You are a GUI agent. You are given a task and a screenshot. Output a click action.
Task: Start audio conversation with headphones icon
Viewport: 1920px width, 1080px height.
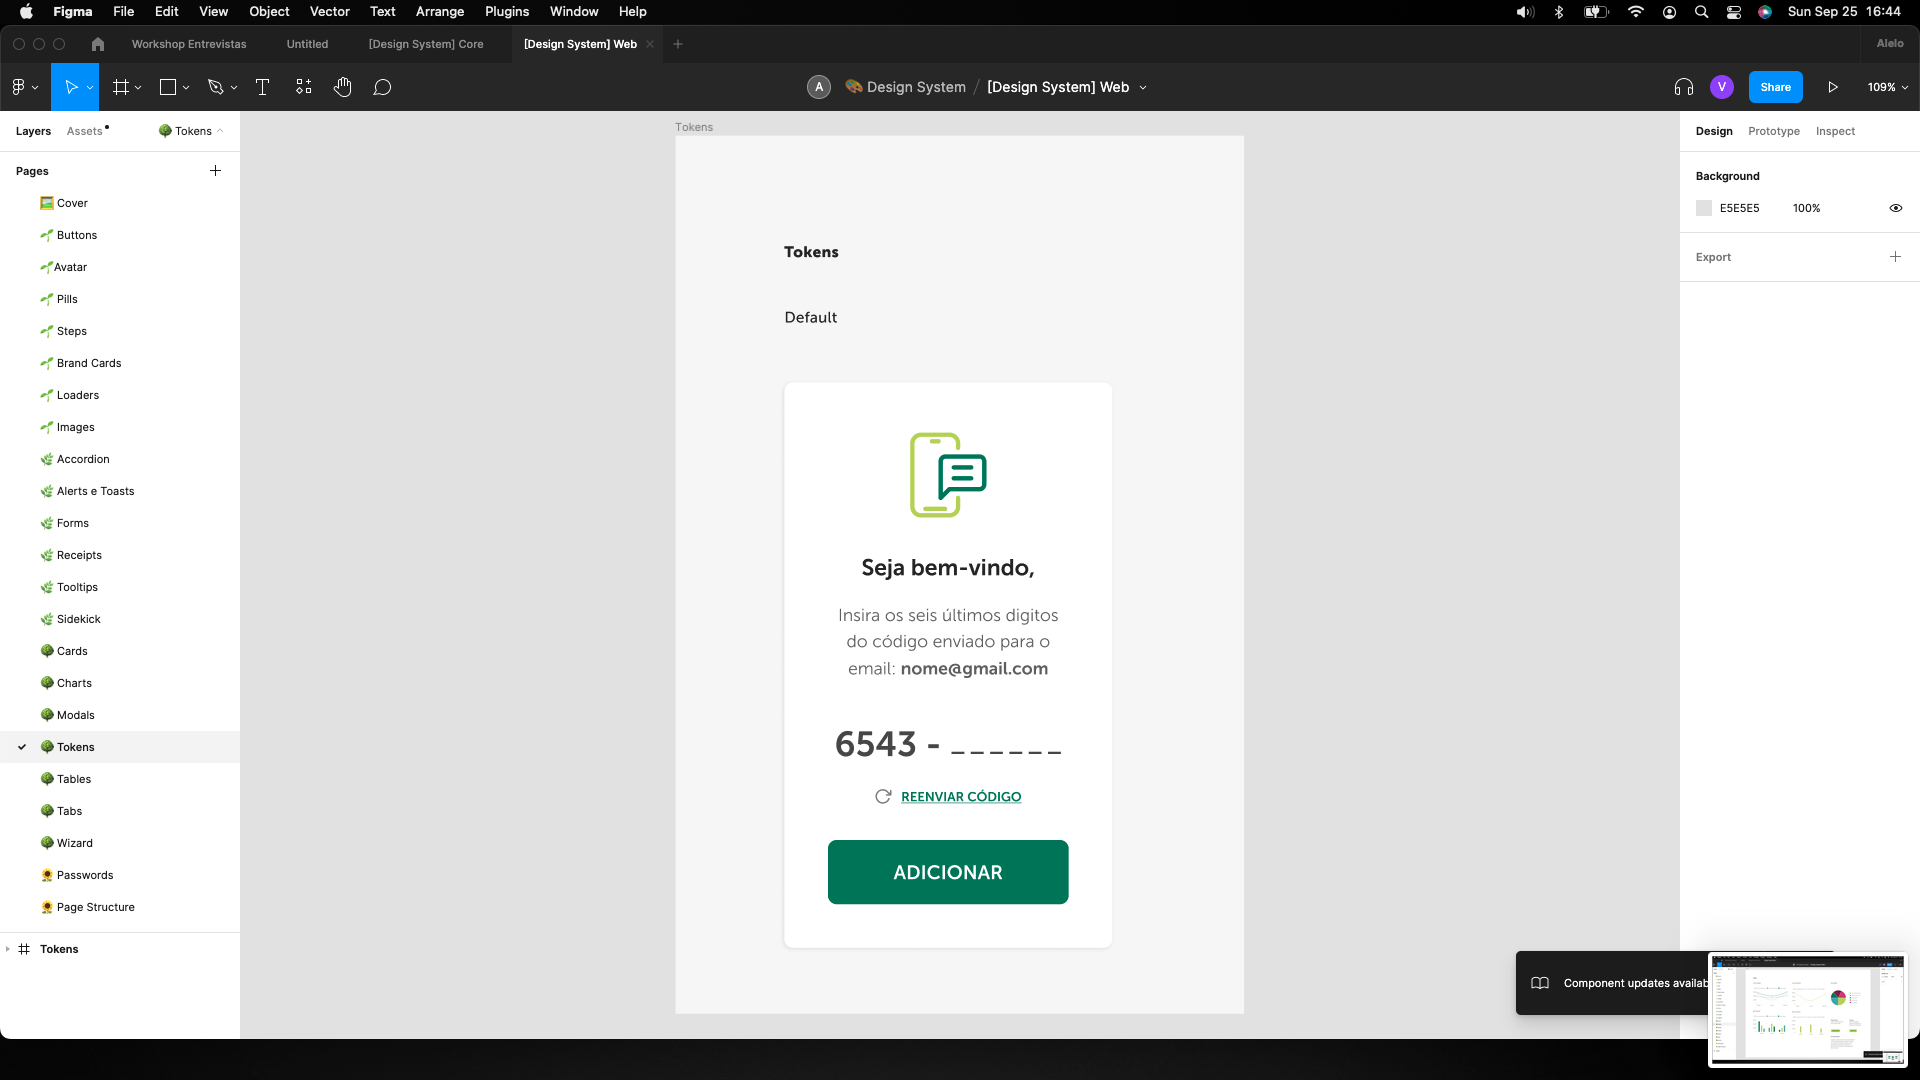pos(1684,87)
